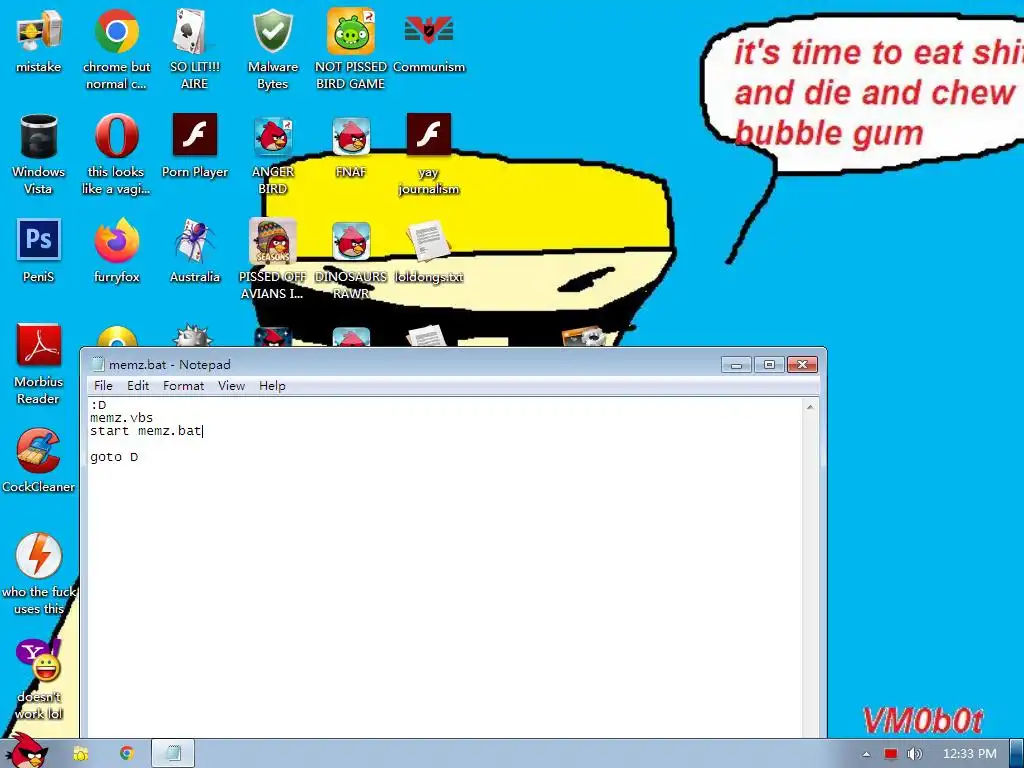Click the red flag tray icon

891,754
